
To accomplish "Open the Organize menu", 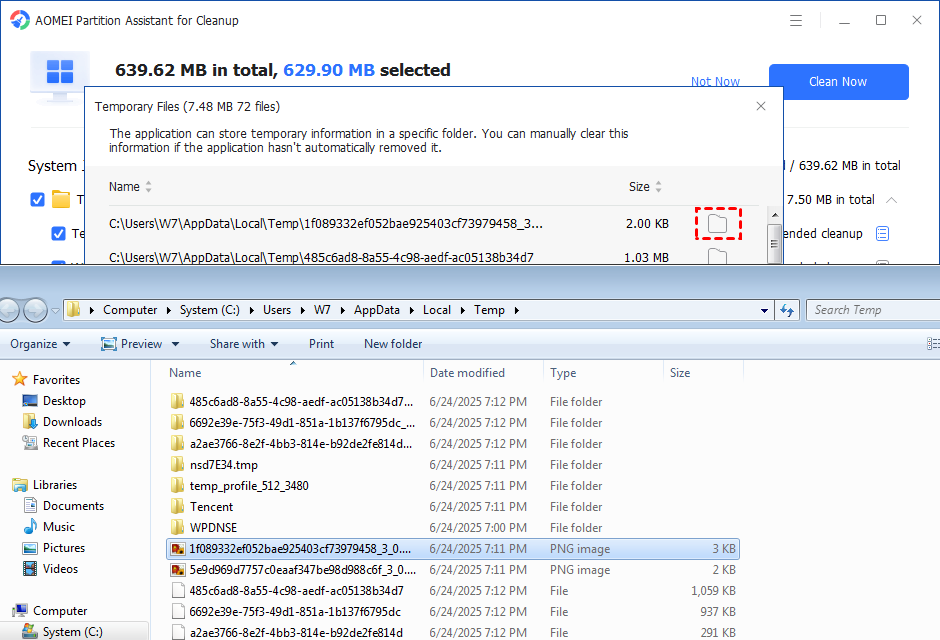I will pos(40,344).
